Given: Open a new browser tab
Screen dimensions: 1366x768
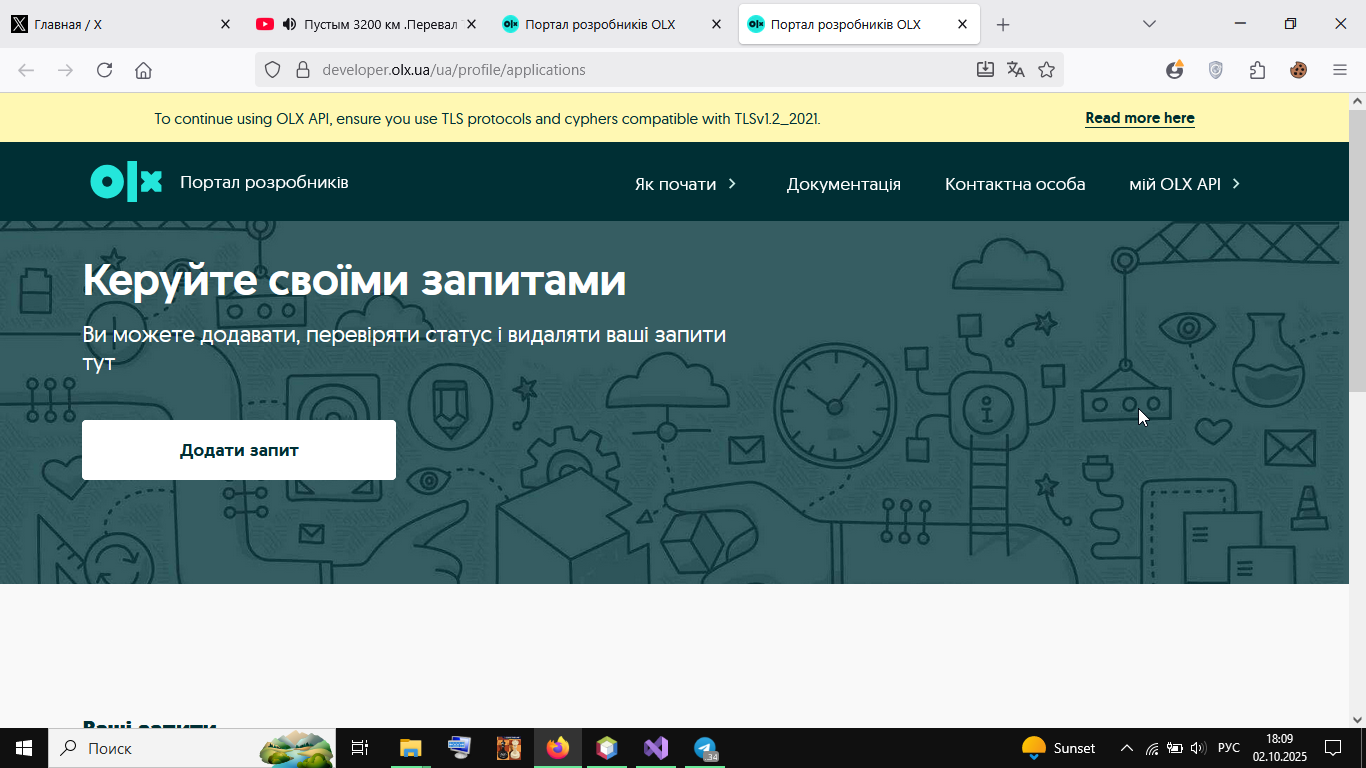Looking at the screenshot, I should coord(1003,24).
